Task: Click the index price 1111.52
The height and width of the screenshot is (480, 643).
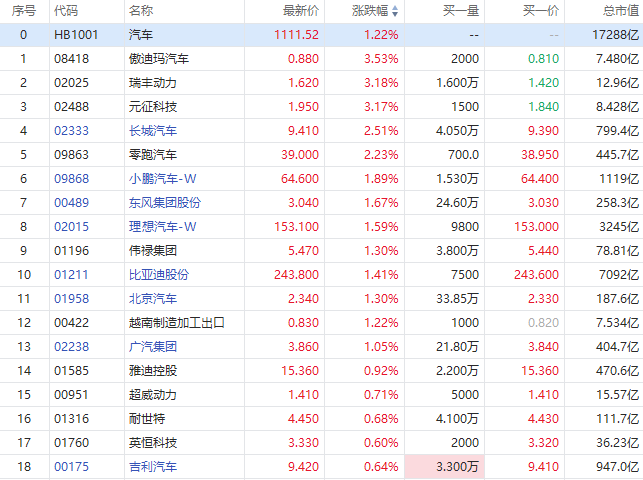Action: 296,35
